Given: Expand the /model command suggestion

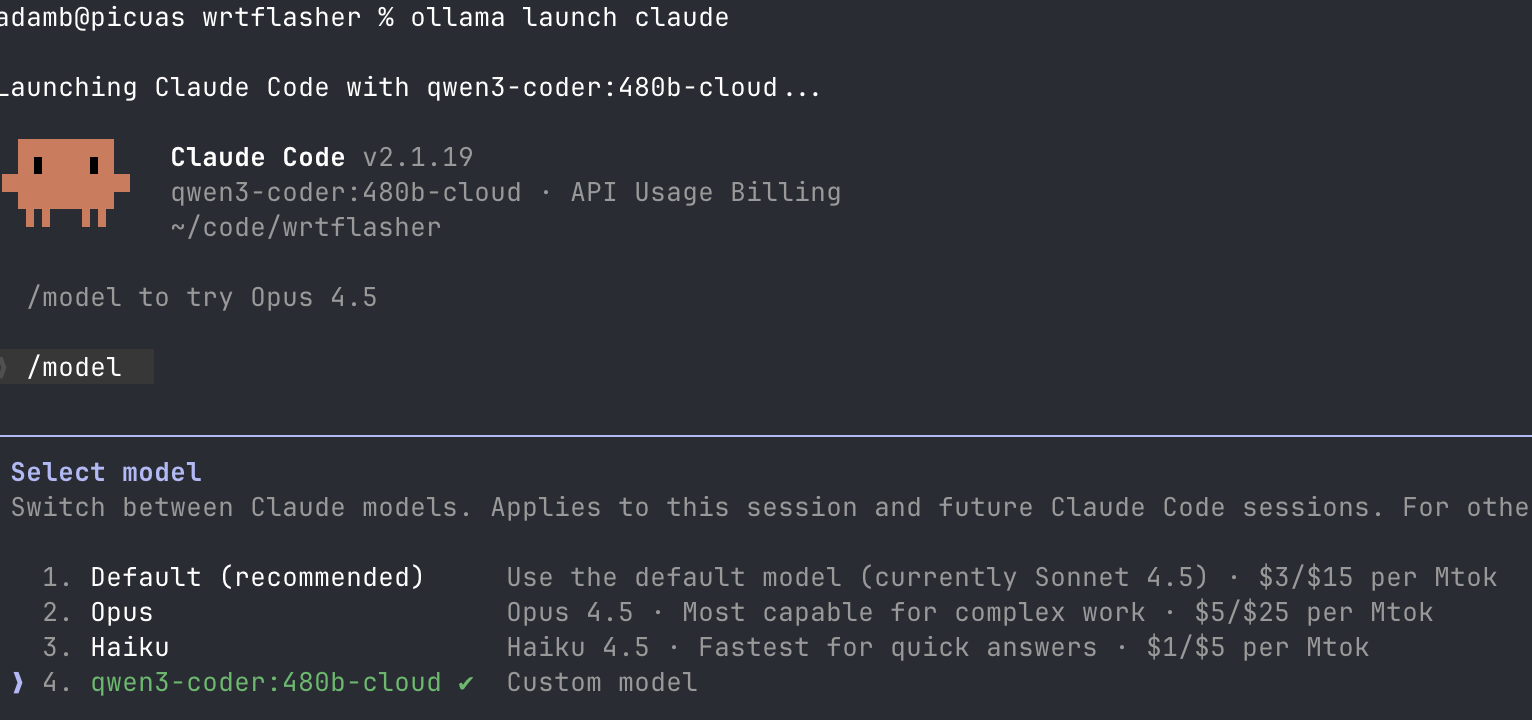Looking at the screenshot, I should click(76, 367).
